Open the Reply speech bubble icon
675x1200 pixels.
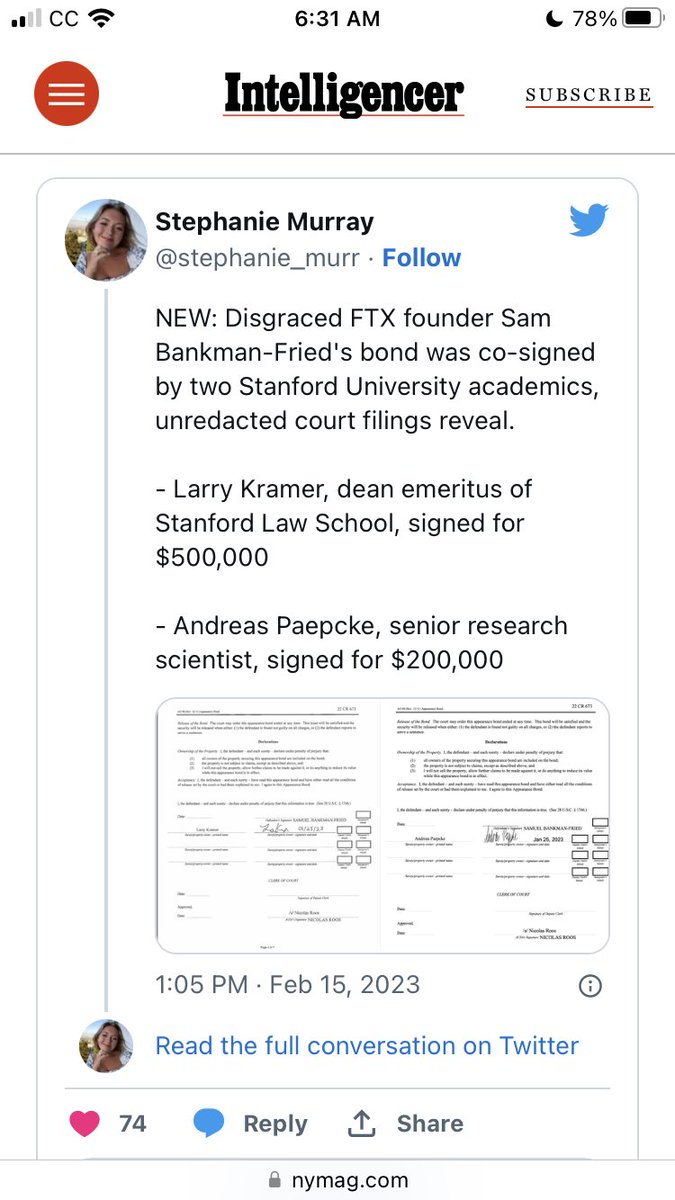[x=208, y=1123]
